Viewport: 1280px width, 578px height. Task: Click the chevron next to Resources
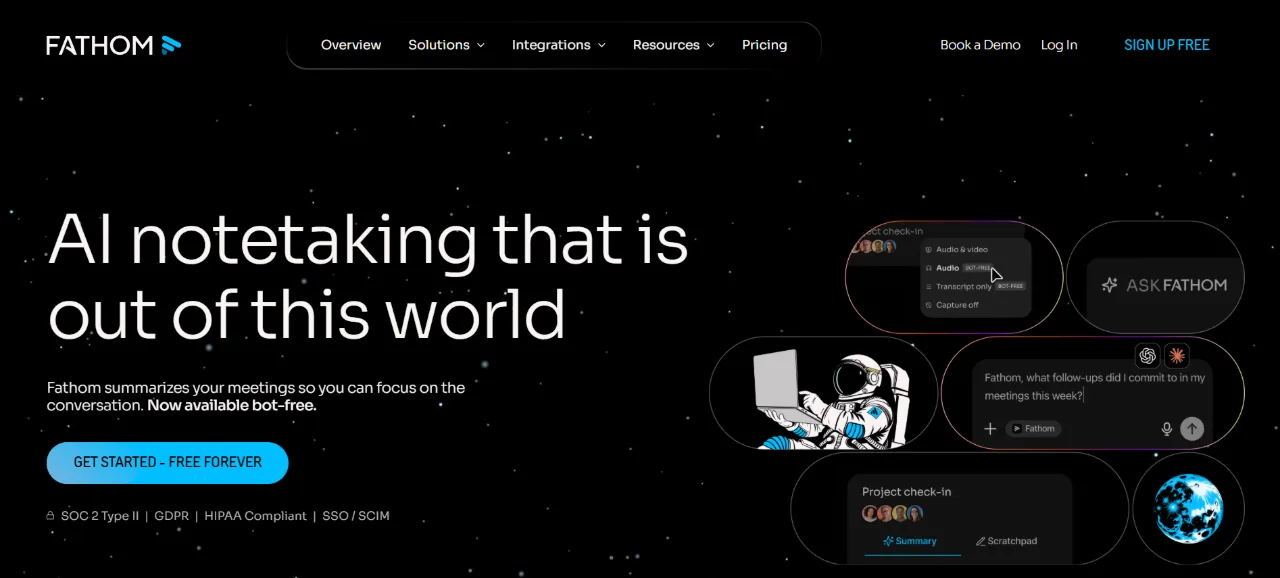pyautogui.click(x=710, y=45)
